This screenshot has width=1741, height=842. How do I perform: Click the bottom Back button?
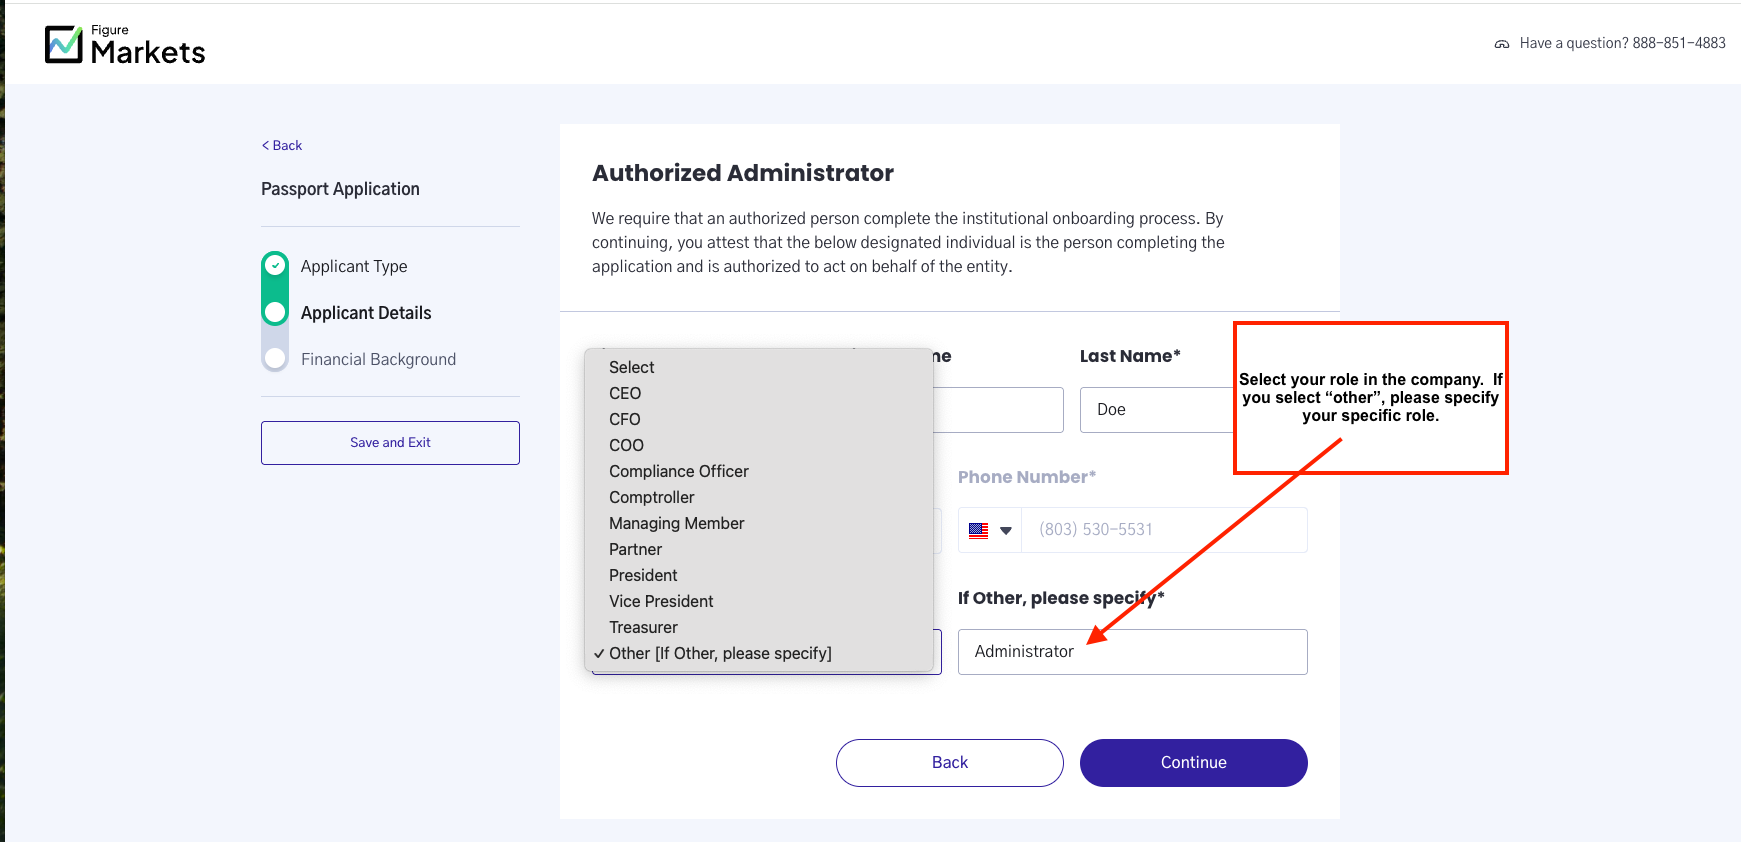tap(949, 763)
